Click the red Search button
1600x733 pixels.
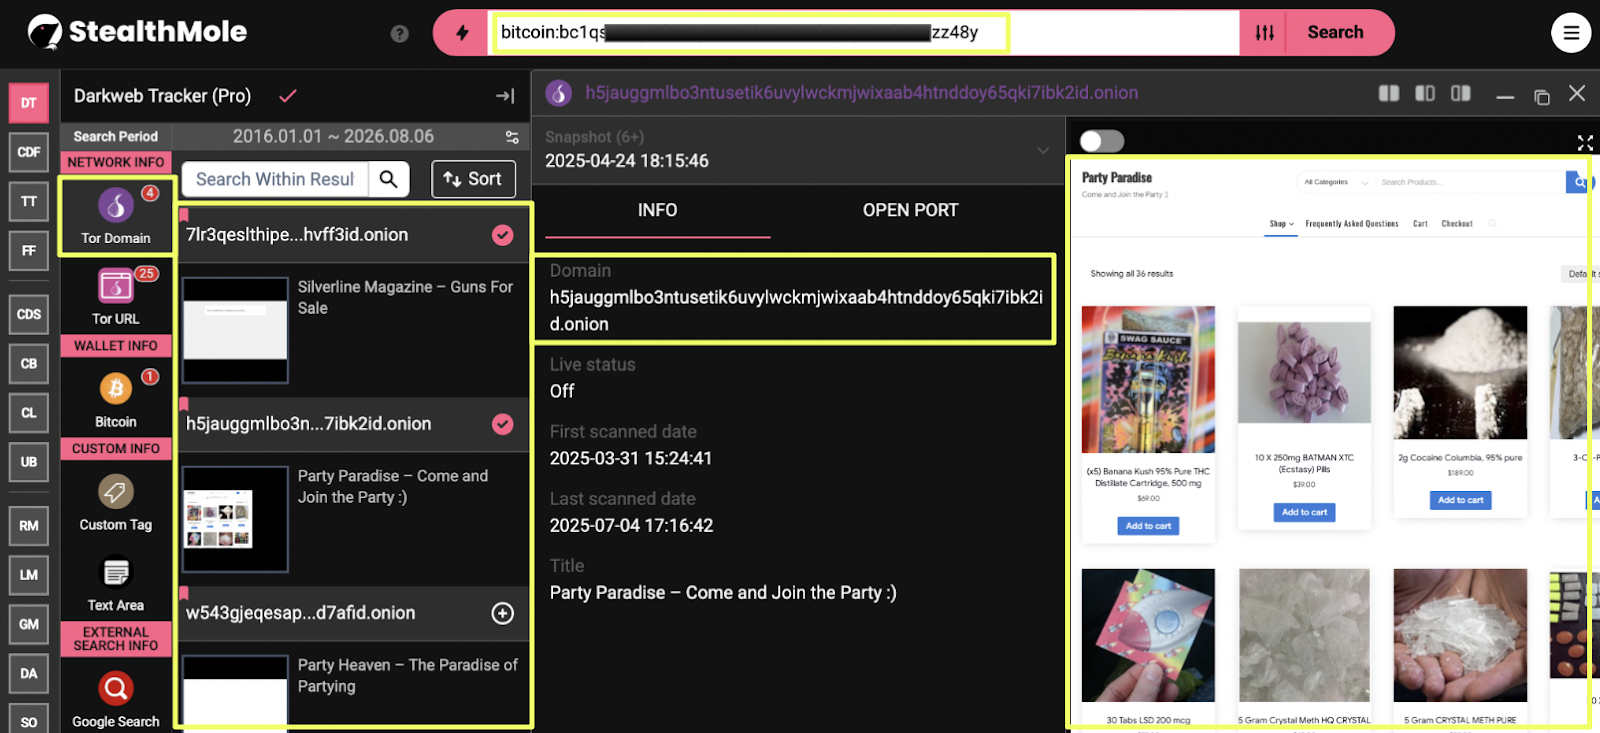click(x=1335, y=32)
